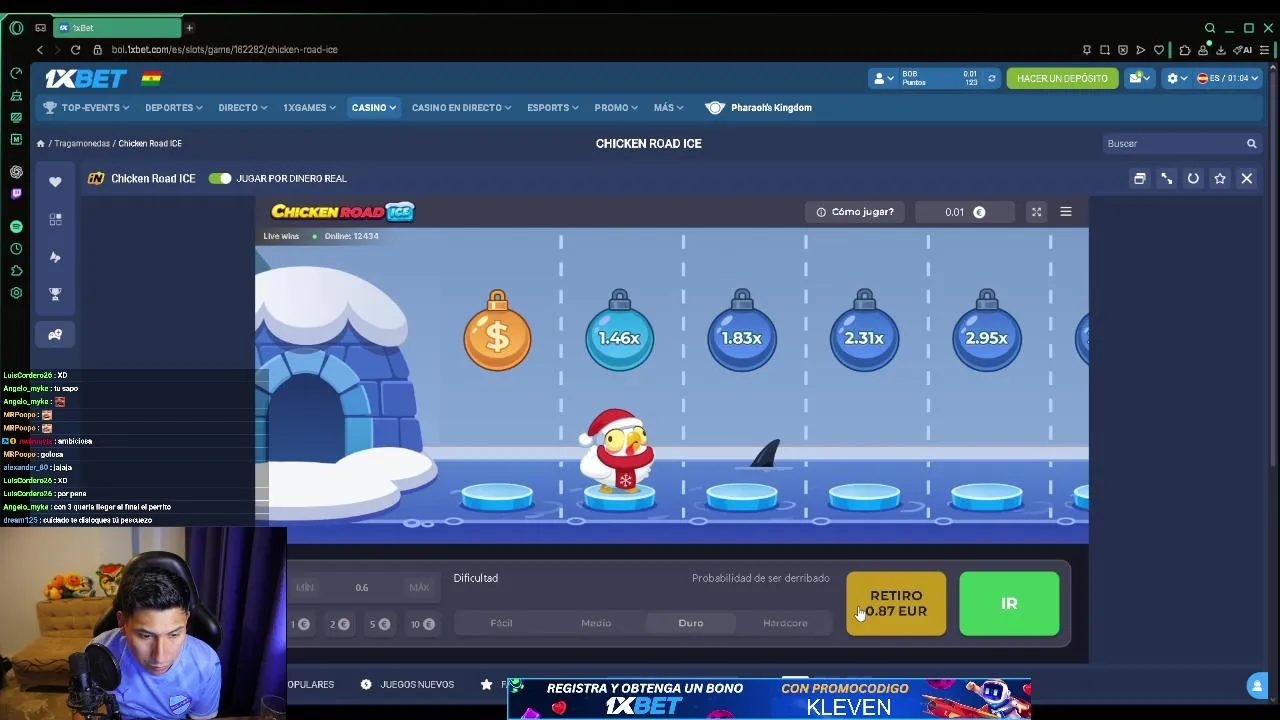Click the 1XBET logo
This screenshot has height=720, width=1280.
[x=86, y=78]
